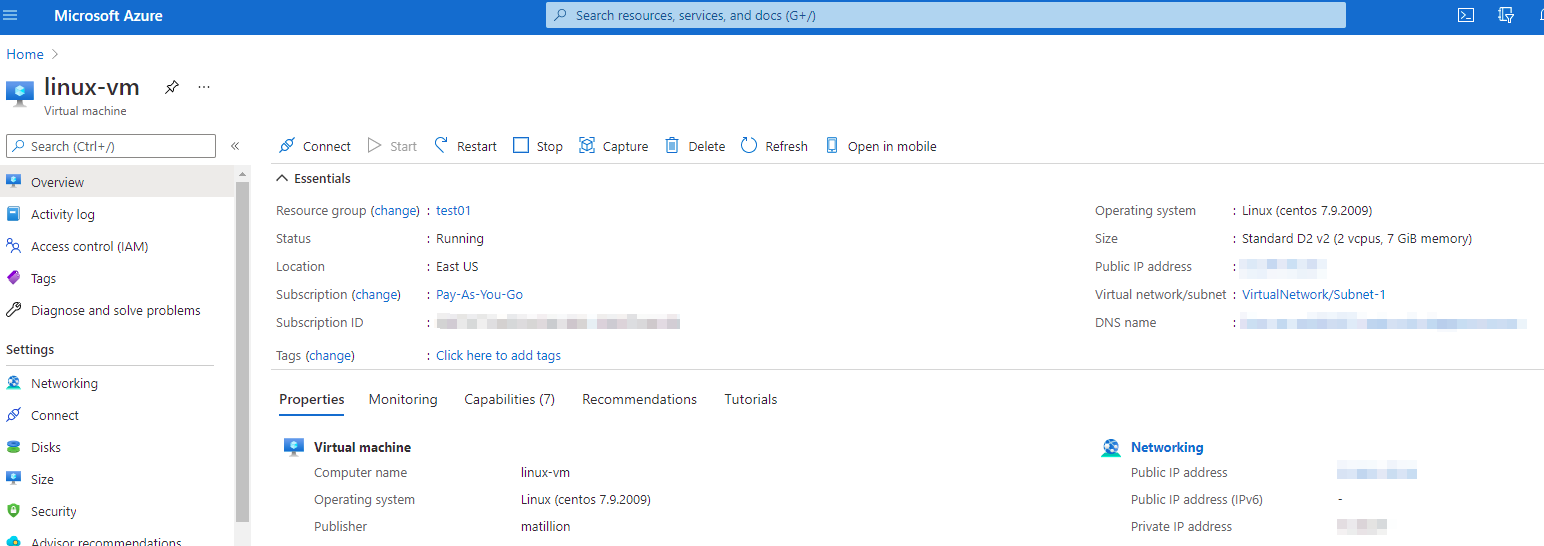Click the 'East US' location value

click(457, 266)
